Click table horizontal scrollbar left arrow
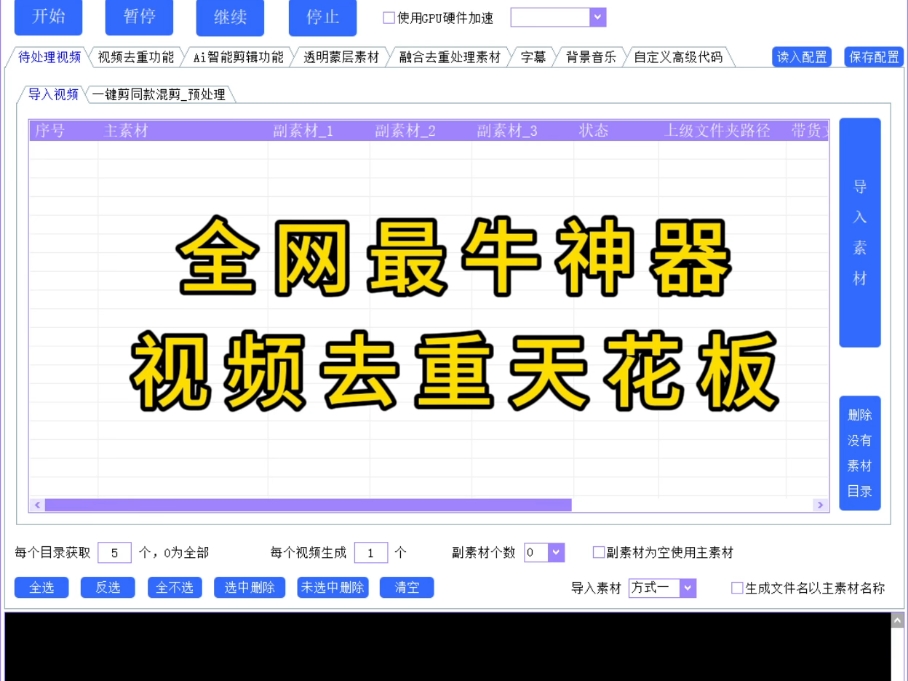The height and width of the screenshot is (681, 908). coord(37,505)
